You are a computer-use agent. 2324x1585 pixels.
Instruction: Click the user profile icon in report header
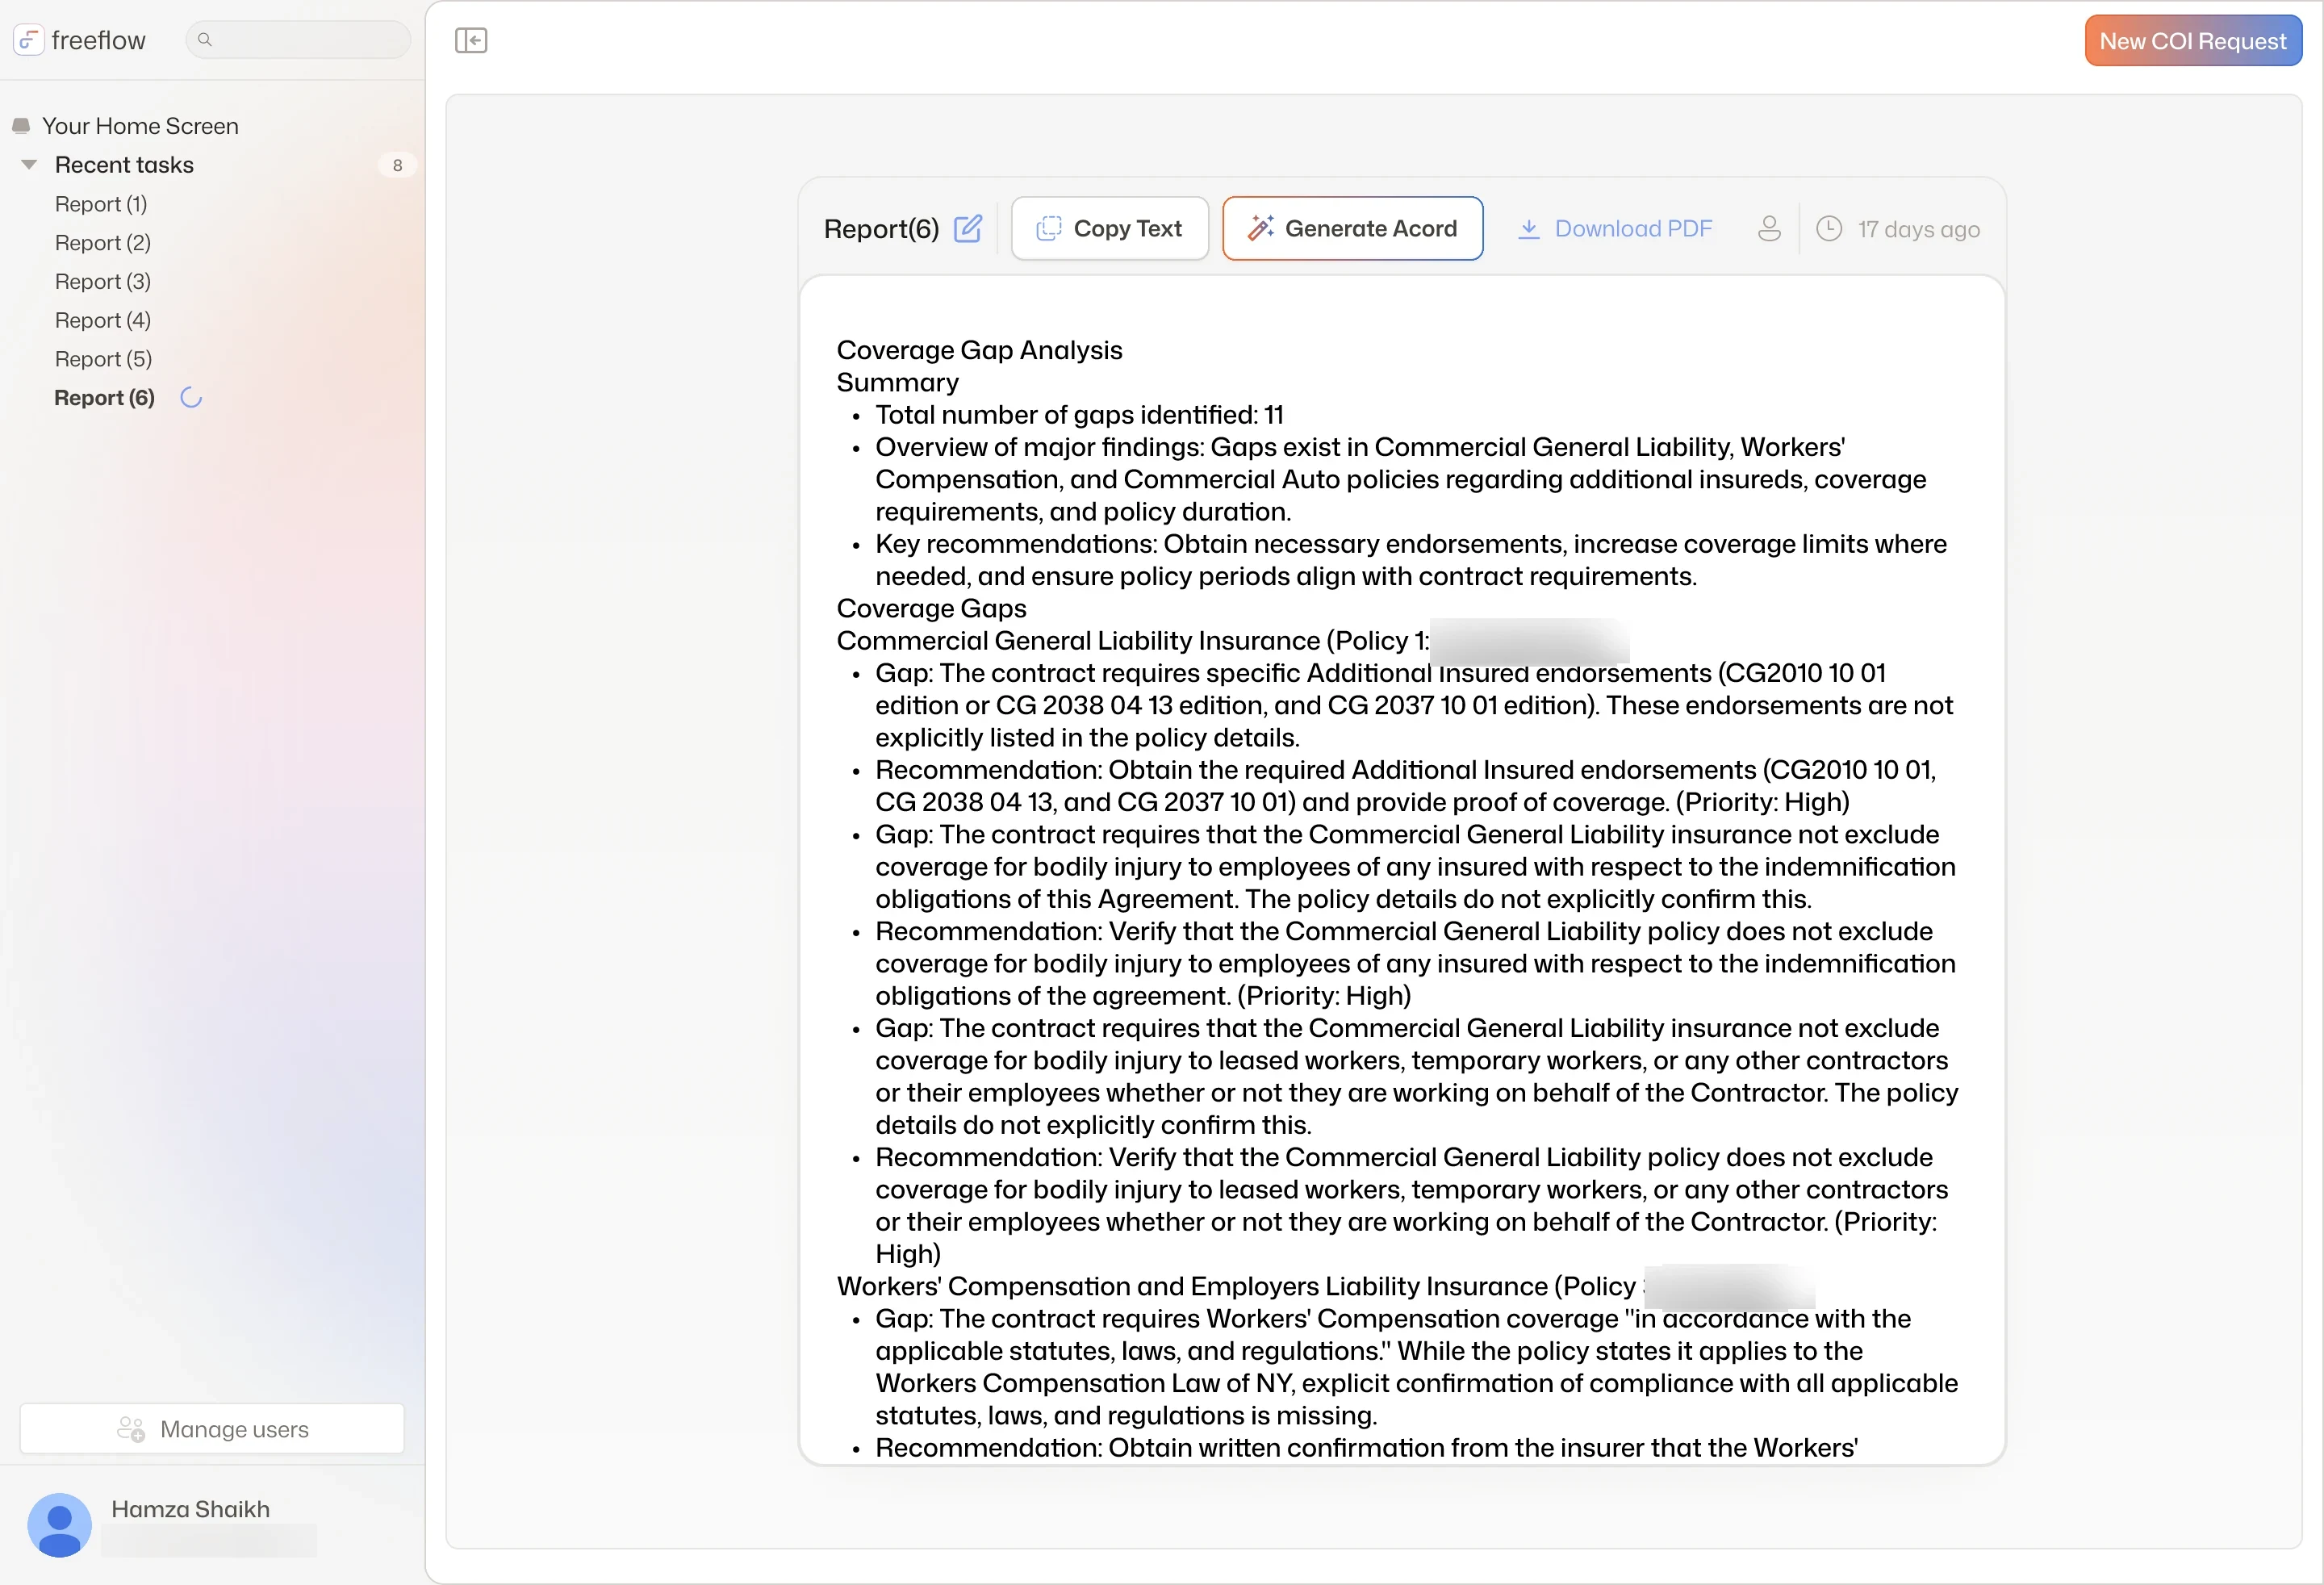point(1769,229)
